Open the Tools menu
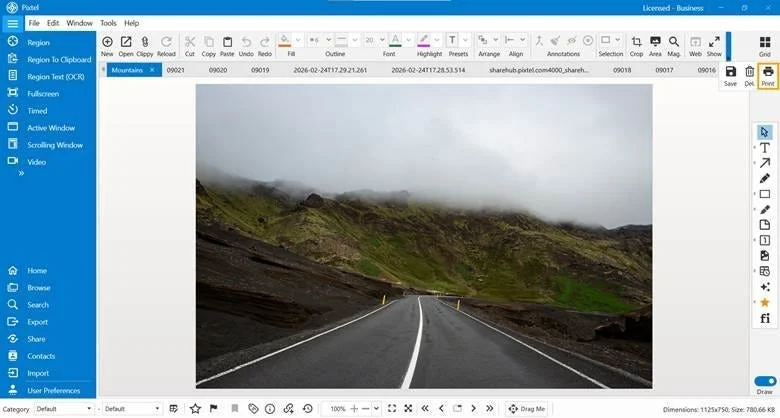The width and height of the screenshot is (780, 418). pos(108,23)
